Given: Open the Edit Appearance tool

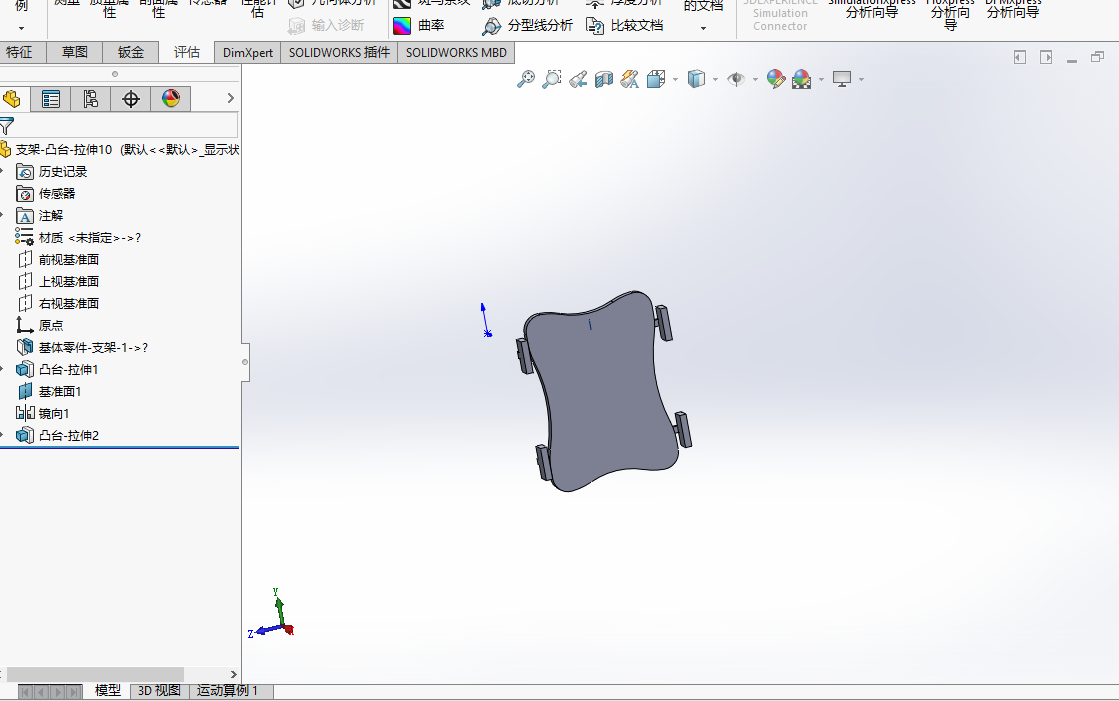Looking at the screenshot, I should click(775, 79).
